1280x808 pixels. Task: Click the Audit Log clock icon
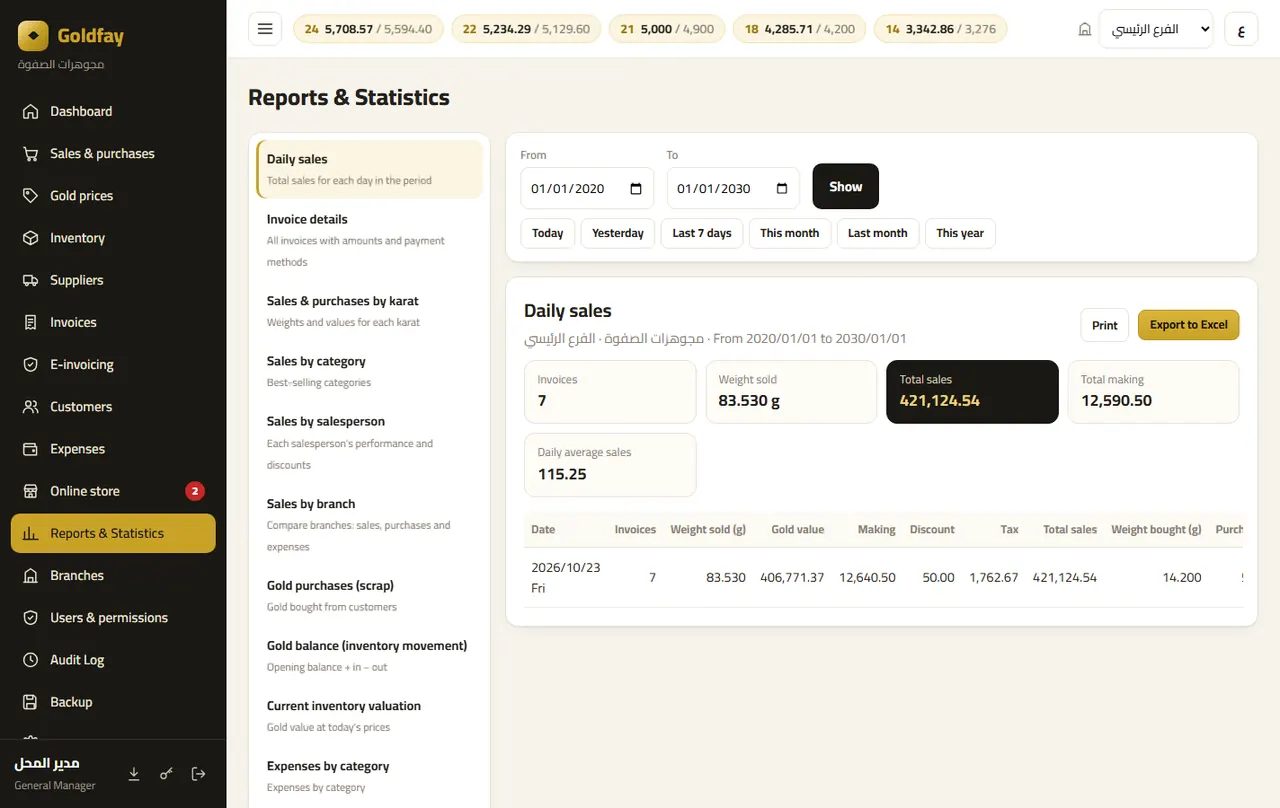31,660
